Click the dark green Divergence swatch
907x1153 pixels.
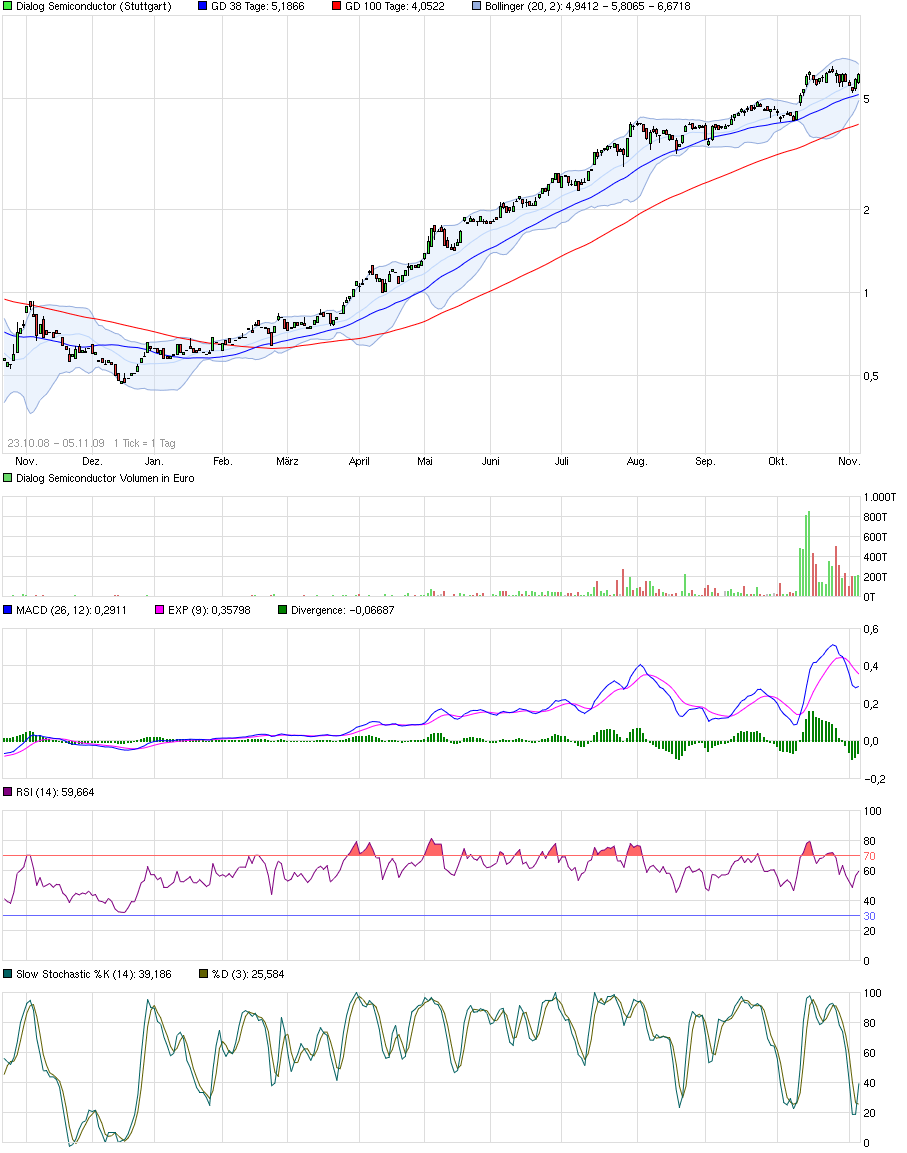282,610
